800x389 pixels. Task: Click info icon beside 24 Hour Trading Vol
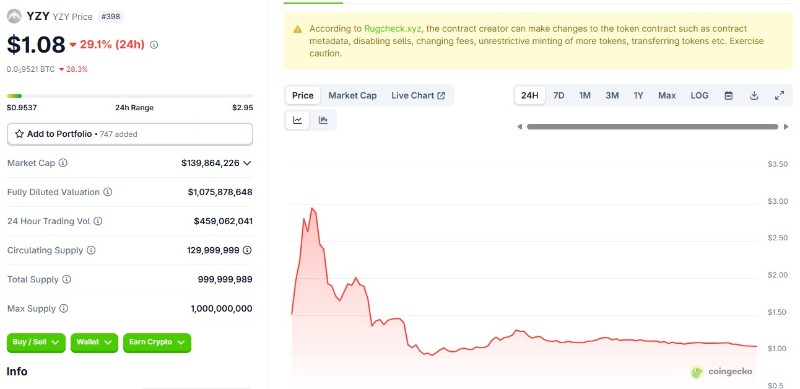(98, 221)
